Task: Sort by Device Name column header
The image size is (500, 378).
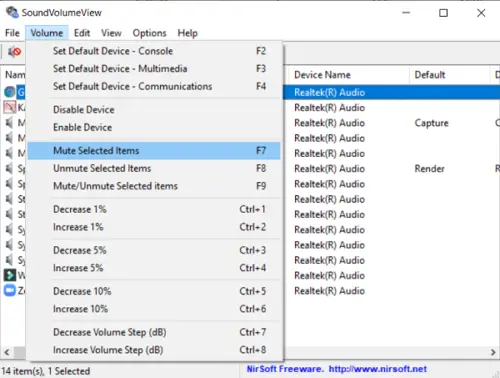Action: (x=346, y=75)
